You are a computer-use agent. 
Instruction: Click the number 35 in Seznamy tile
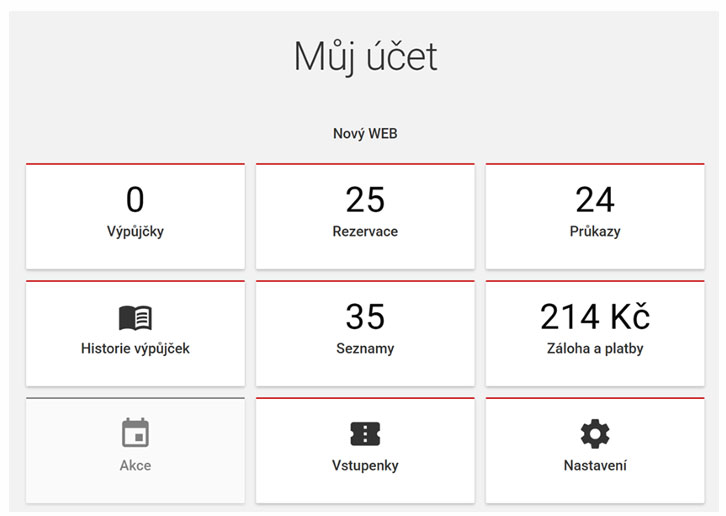pos(365,317)
